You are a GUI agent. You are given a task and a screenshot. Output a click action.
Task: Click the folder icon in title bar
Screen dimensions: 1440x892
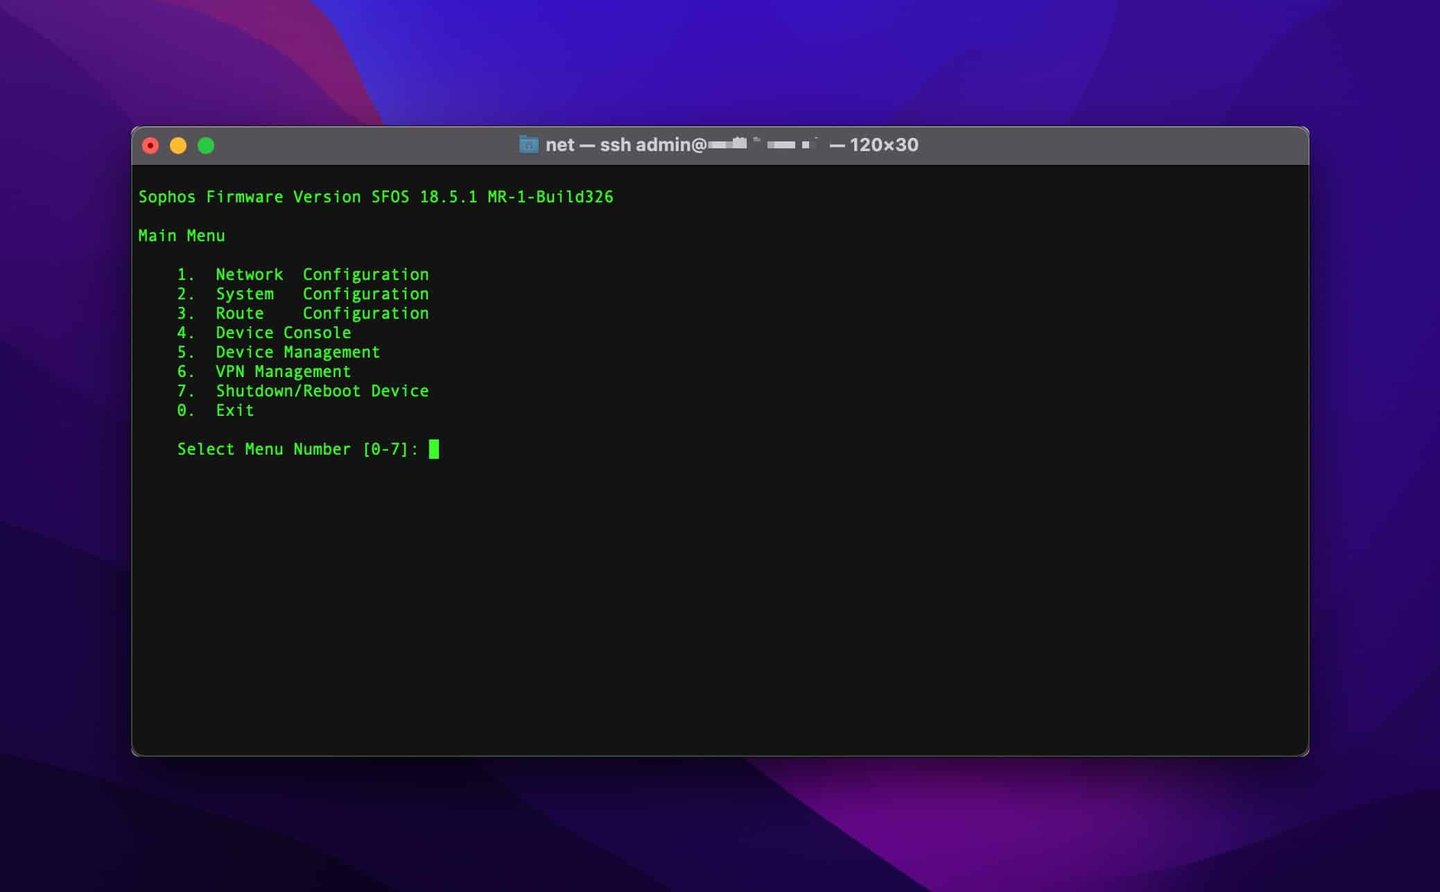529,145
